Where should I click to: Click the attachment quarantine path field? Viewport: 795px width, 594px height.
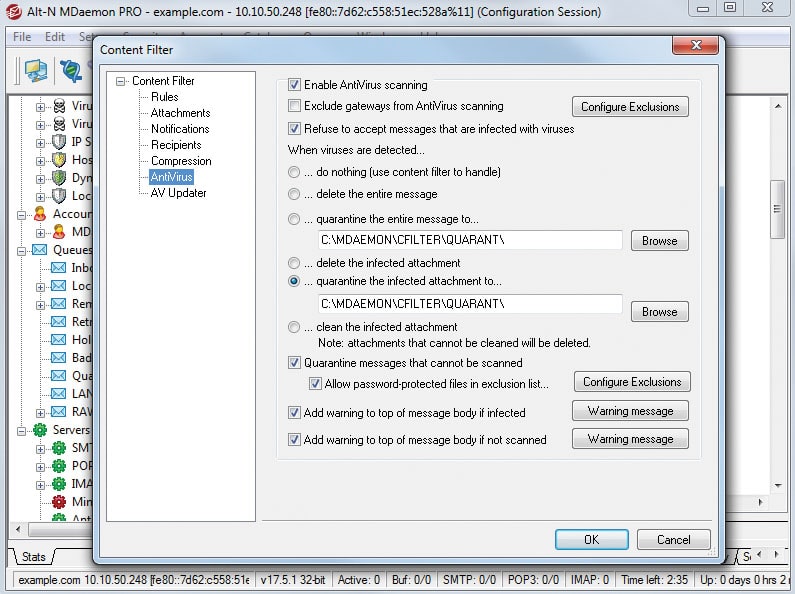[x=470, y=304]
